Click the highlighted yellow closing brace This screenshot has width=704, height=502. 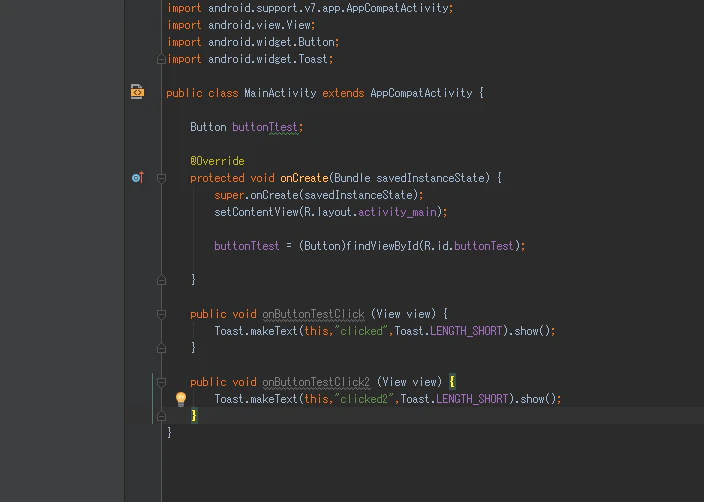(x=194, y=416)
